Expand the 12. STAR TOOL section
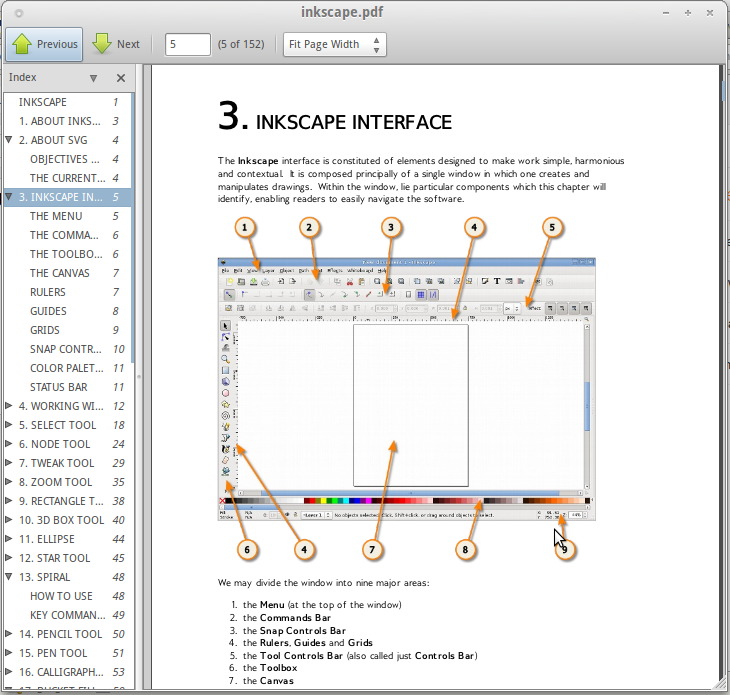Viewport: 730px width, 695px height. tap(9, 558)
